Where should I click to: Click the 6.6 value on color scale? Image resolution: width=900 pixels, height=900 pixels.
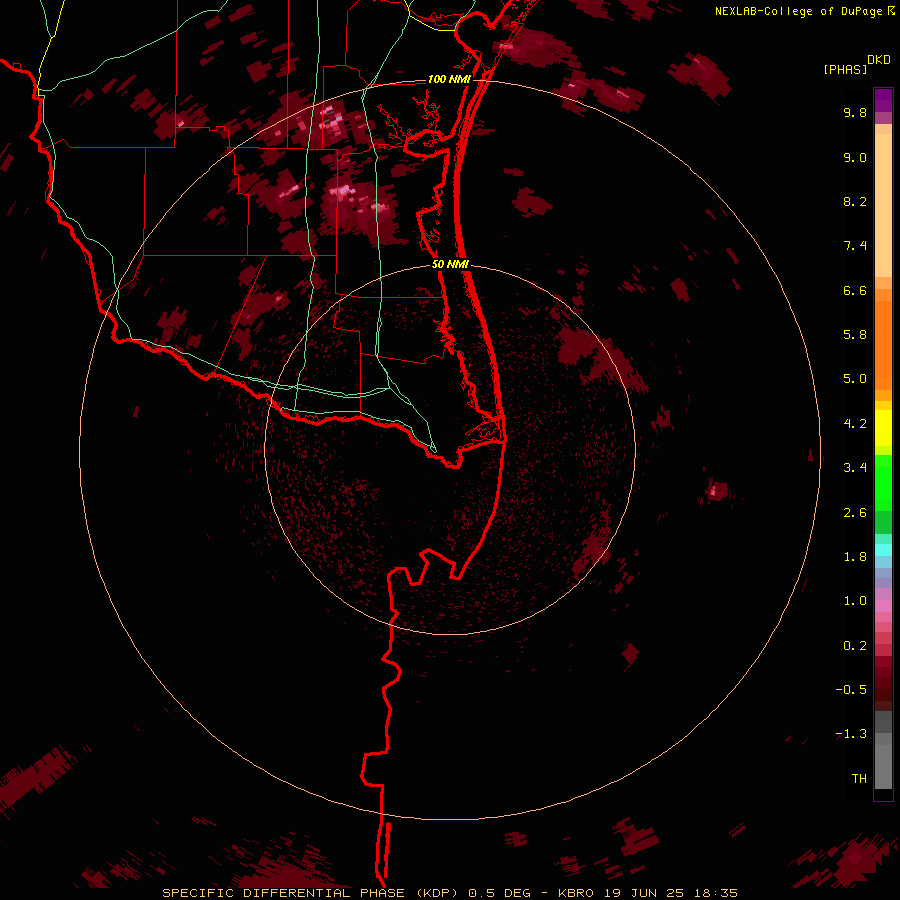coord(855,290)
